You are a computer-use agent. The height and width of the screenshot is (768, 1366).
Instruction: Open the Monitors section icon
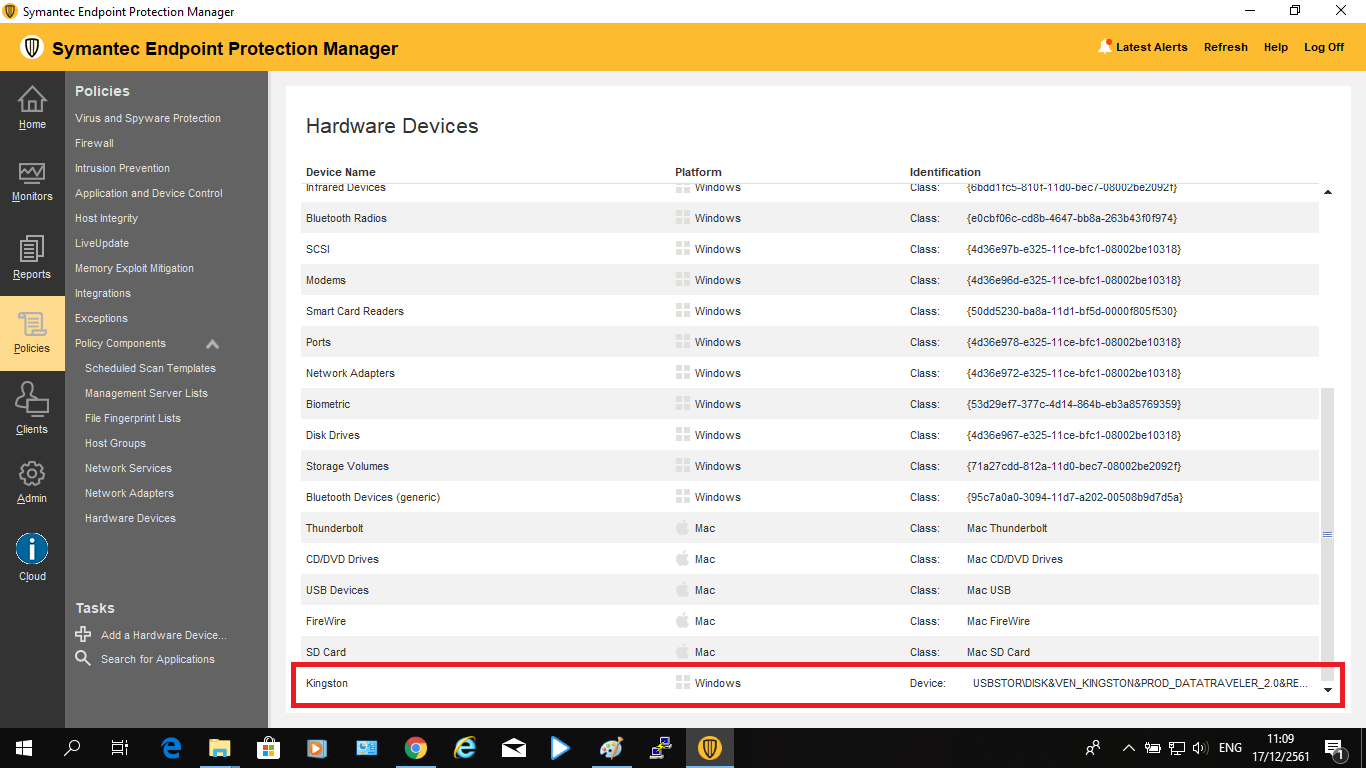pyautogui.click(x=32, y=174)
